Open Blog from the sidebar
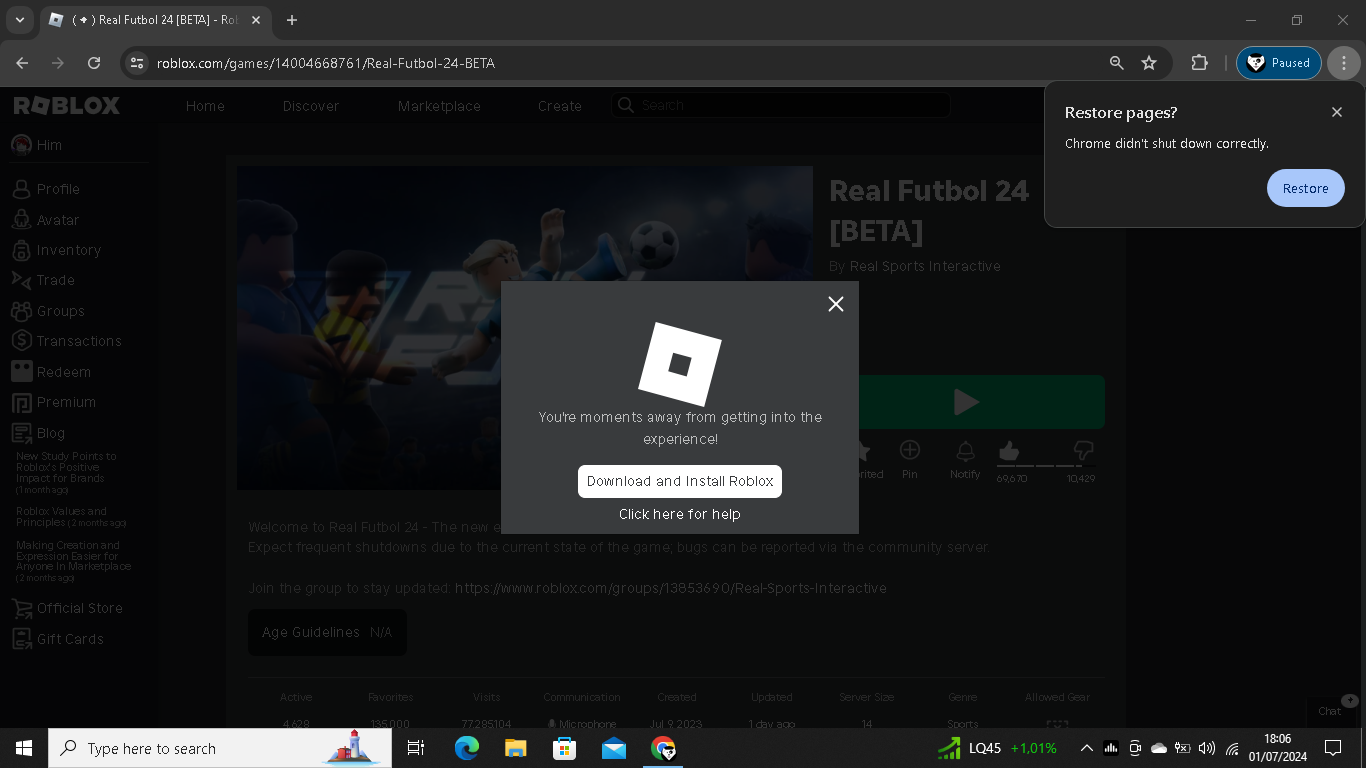This screenshot has height=768, width=1366. 38,433
